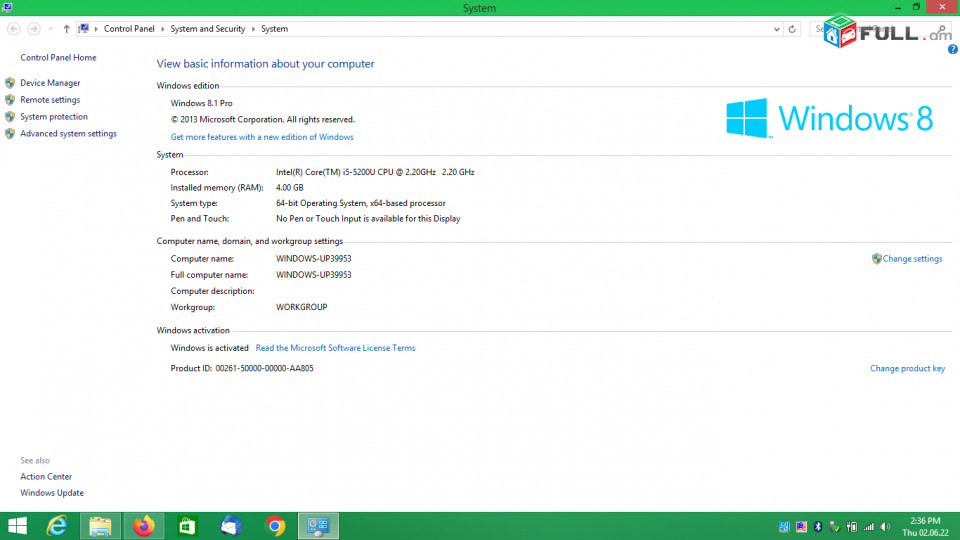Click the shield icon beside Remote settings
Screen dimensions: 960x540
click(10, 100)
